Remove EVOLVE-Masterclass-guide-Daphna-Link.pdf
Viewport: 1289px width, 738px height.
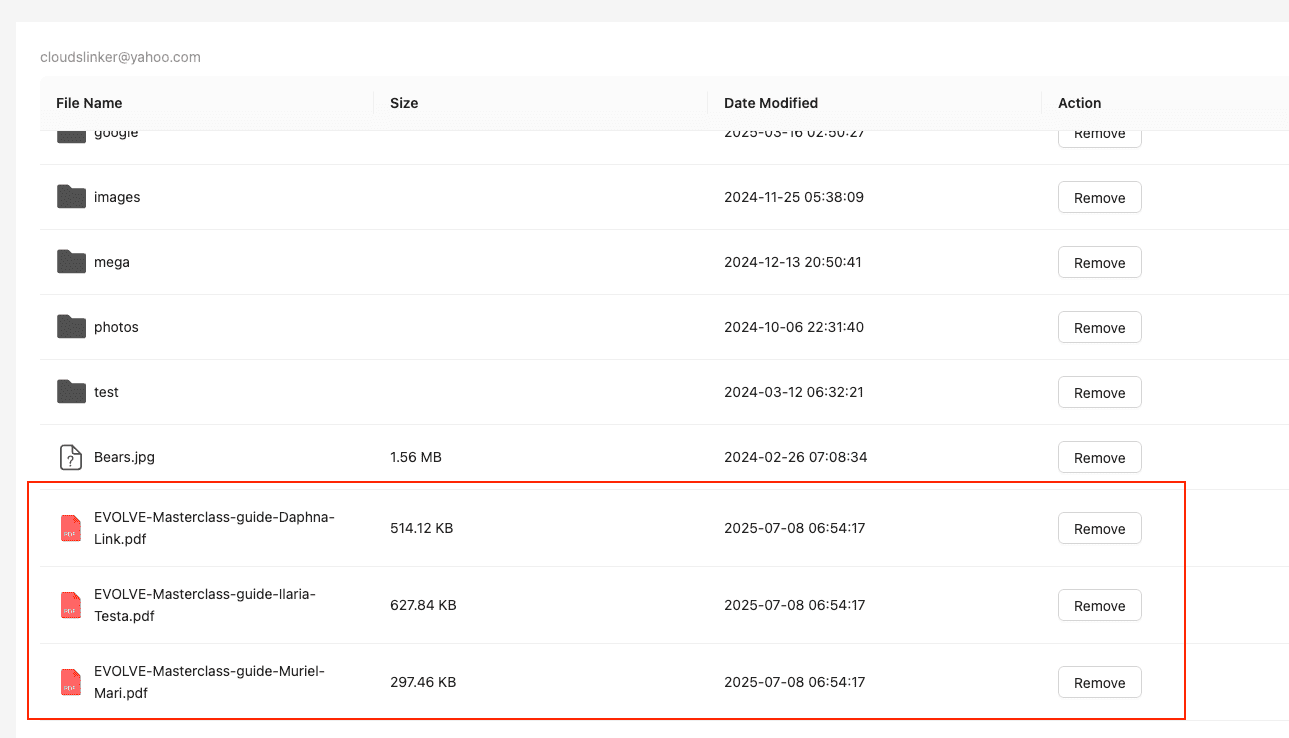1100,529
